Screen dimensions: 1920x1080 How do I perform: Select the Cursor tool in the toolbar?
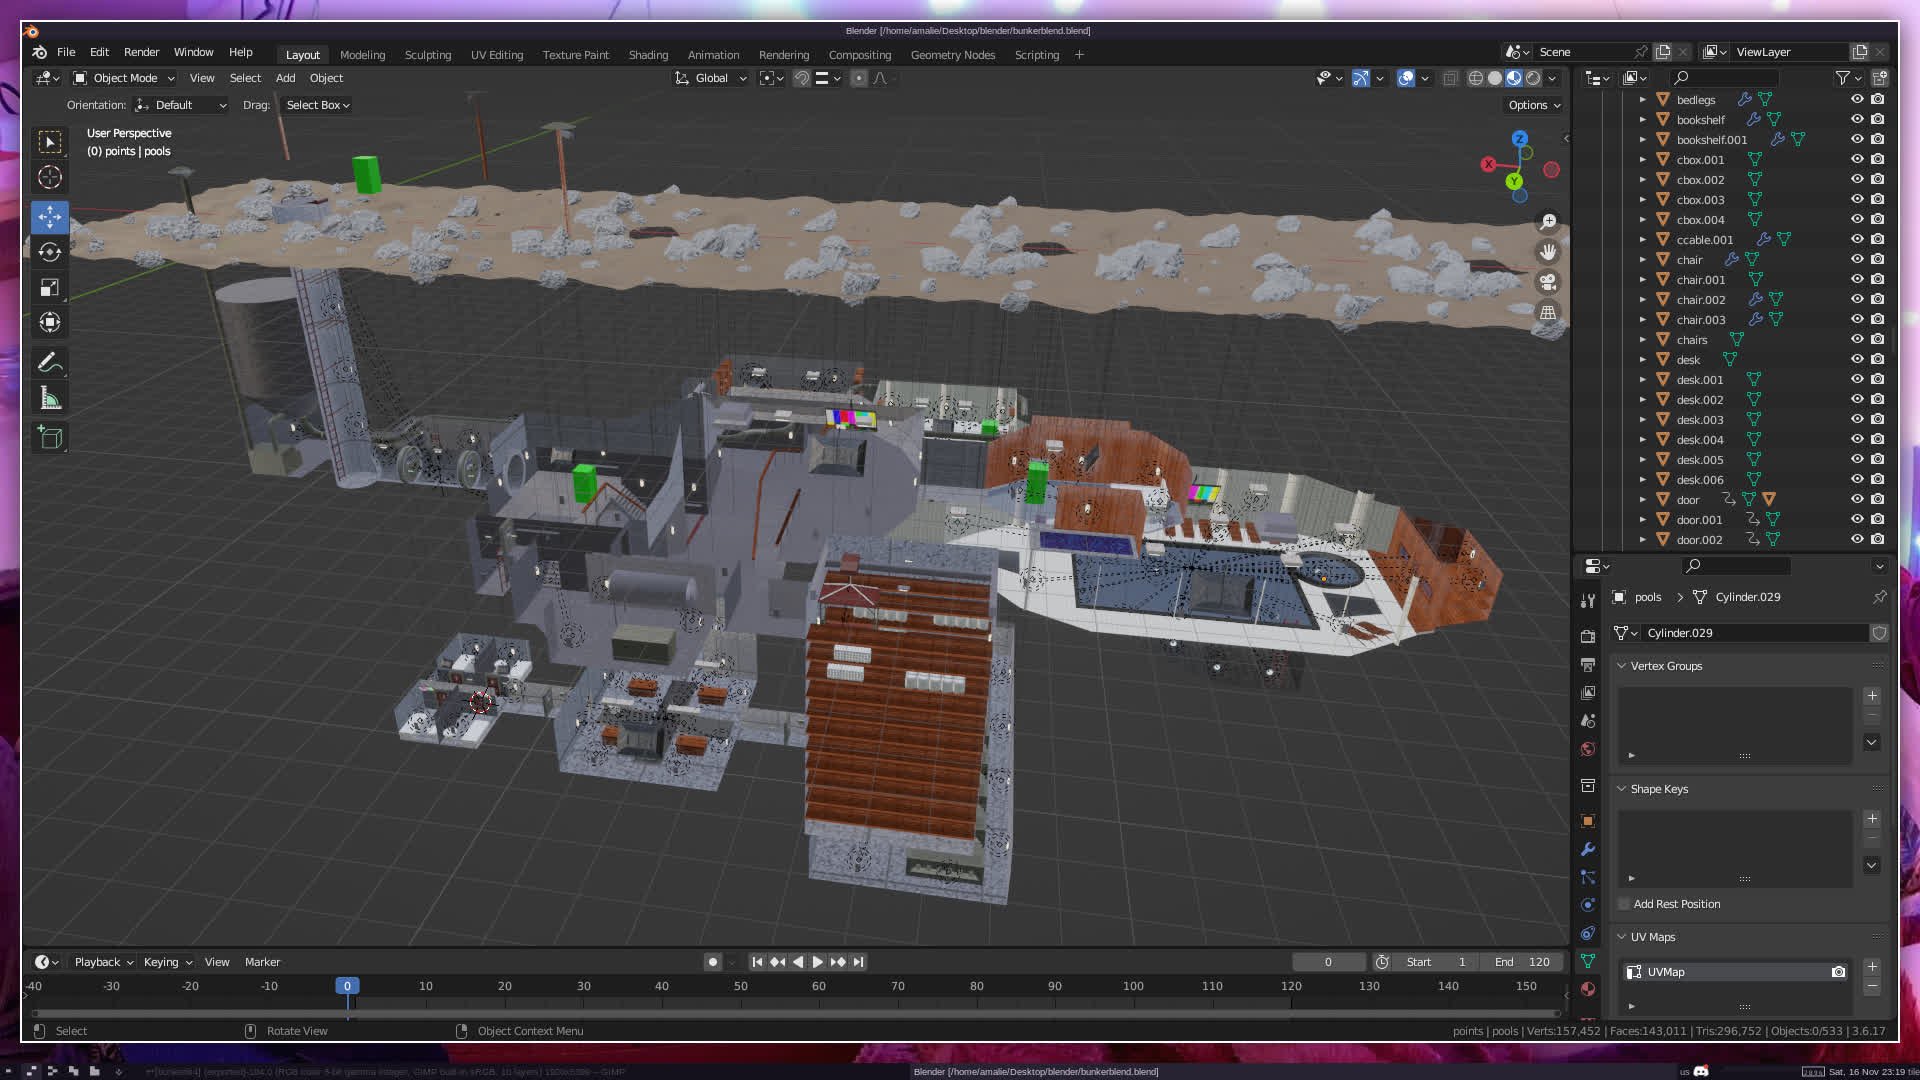coord(50,178)
